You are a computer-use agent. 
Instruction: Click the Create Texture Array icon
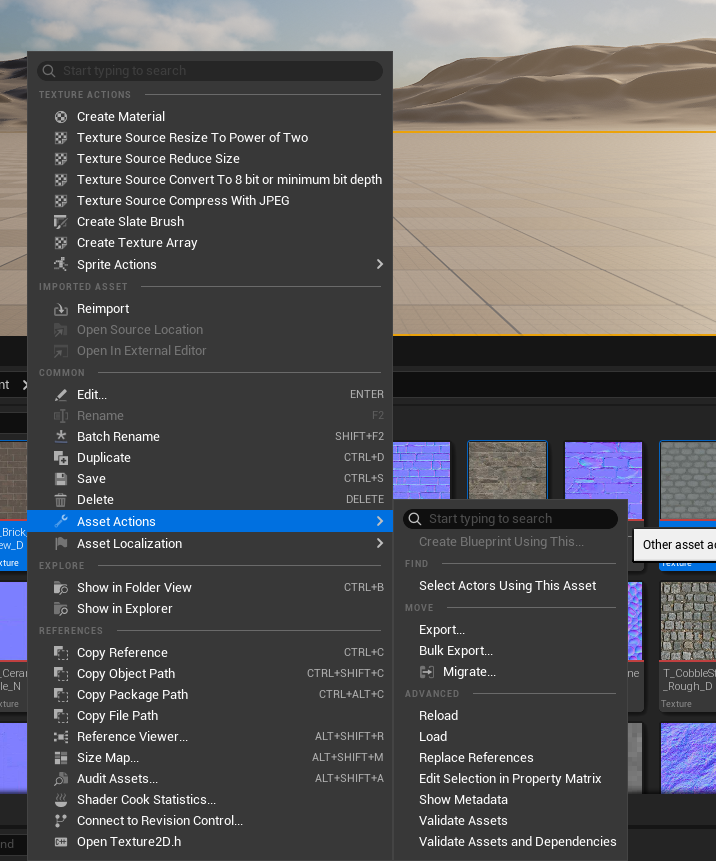click(61, 243)
